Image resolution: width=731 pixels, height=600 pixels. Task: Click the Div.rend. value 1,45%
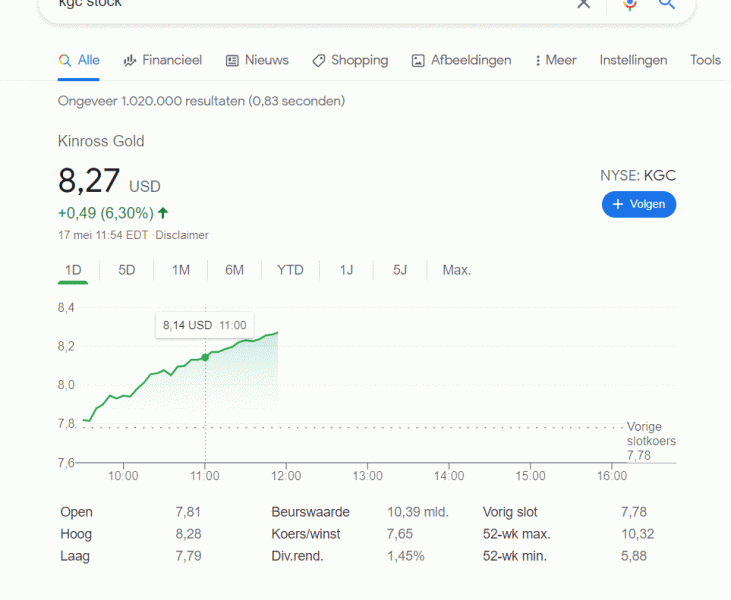tap(406, 556)
